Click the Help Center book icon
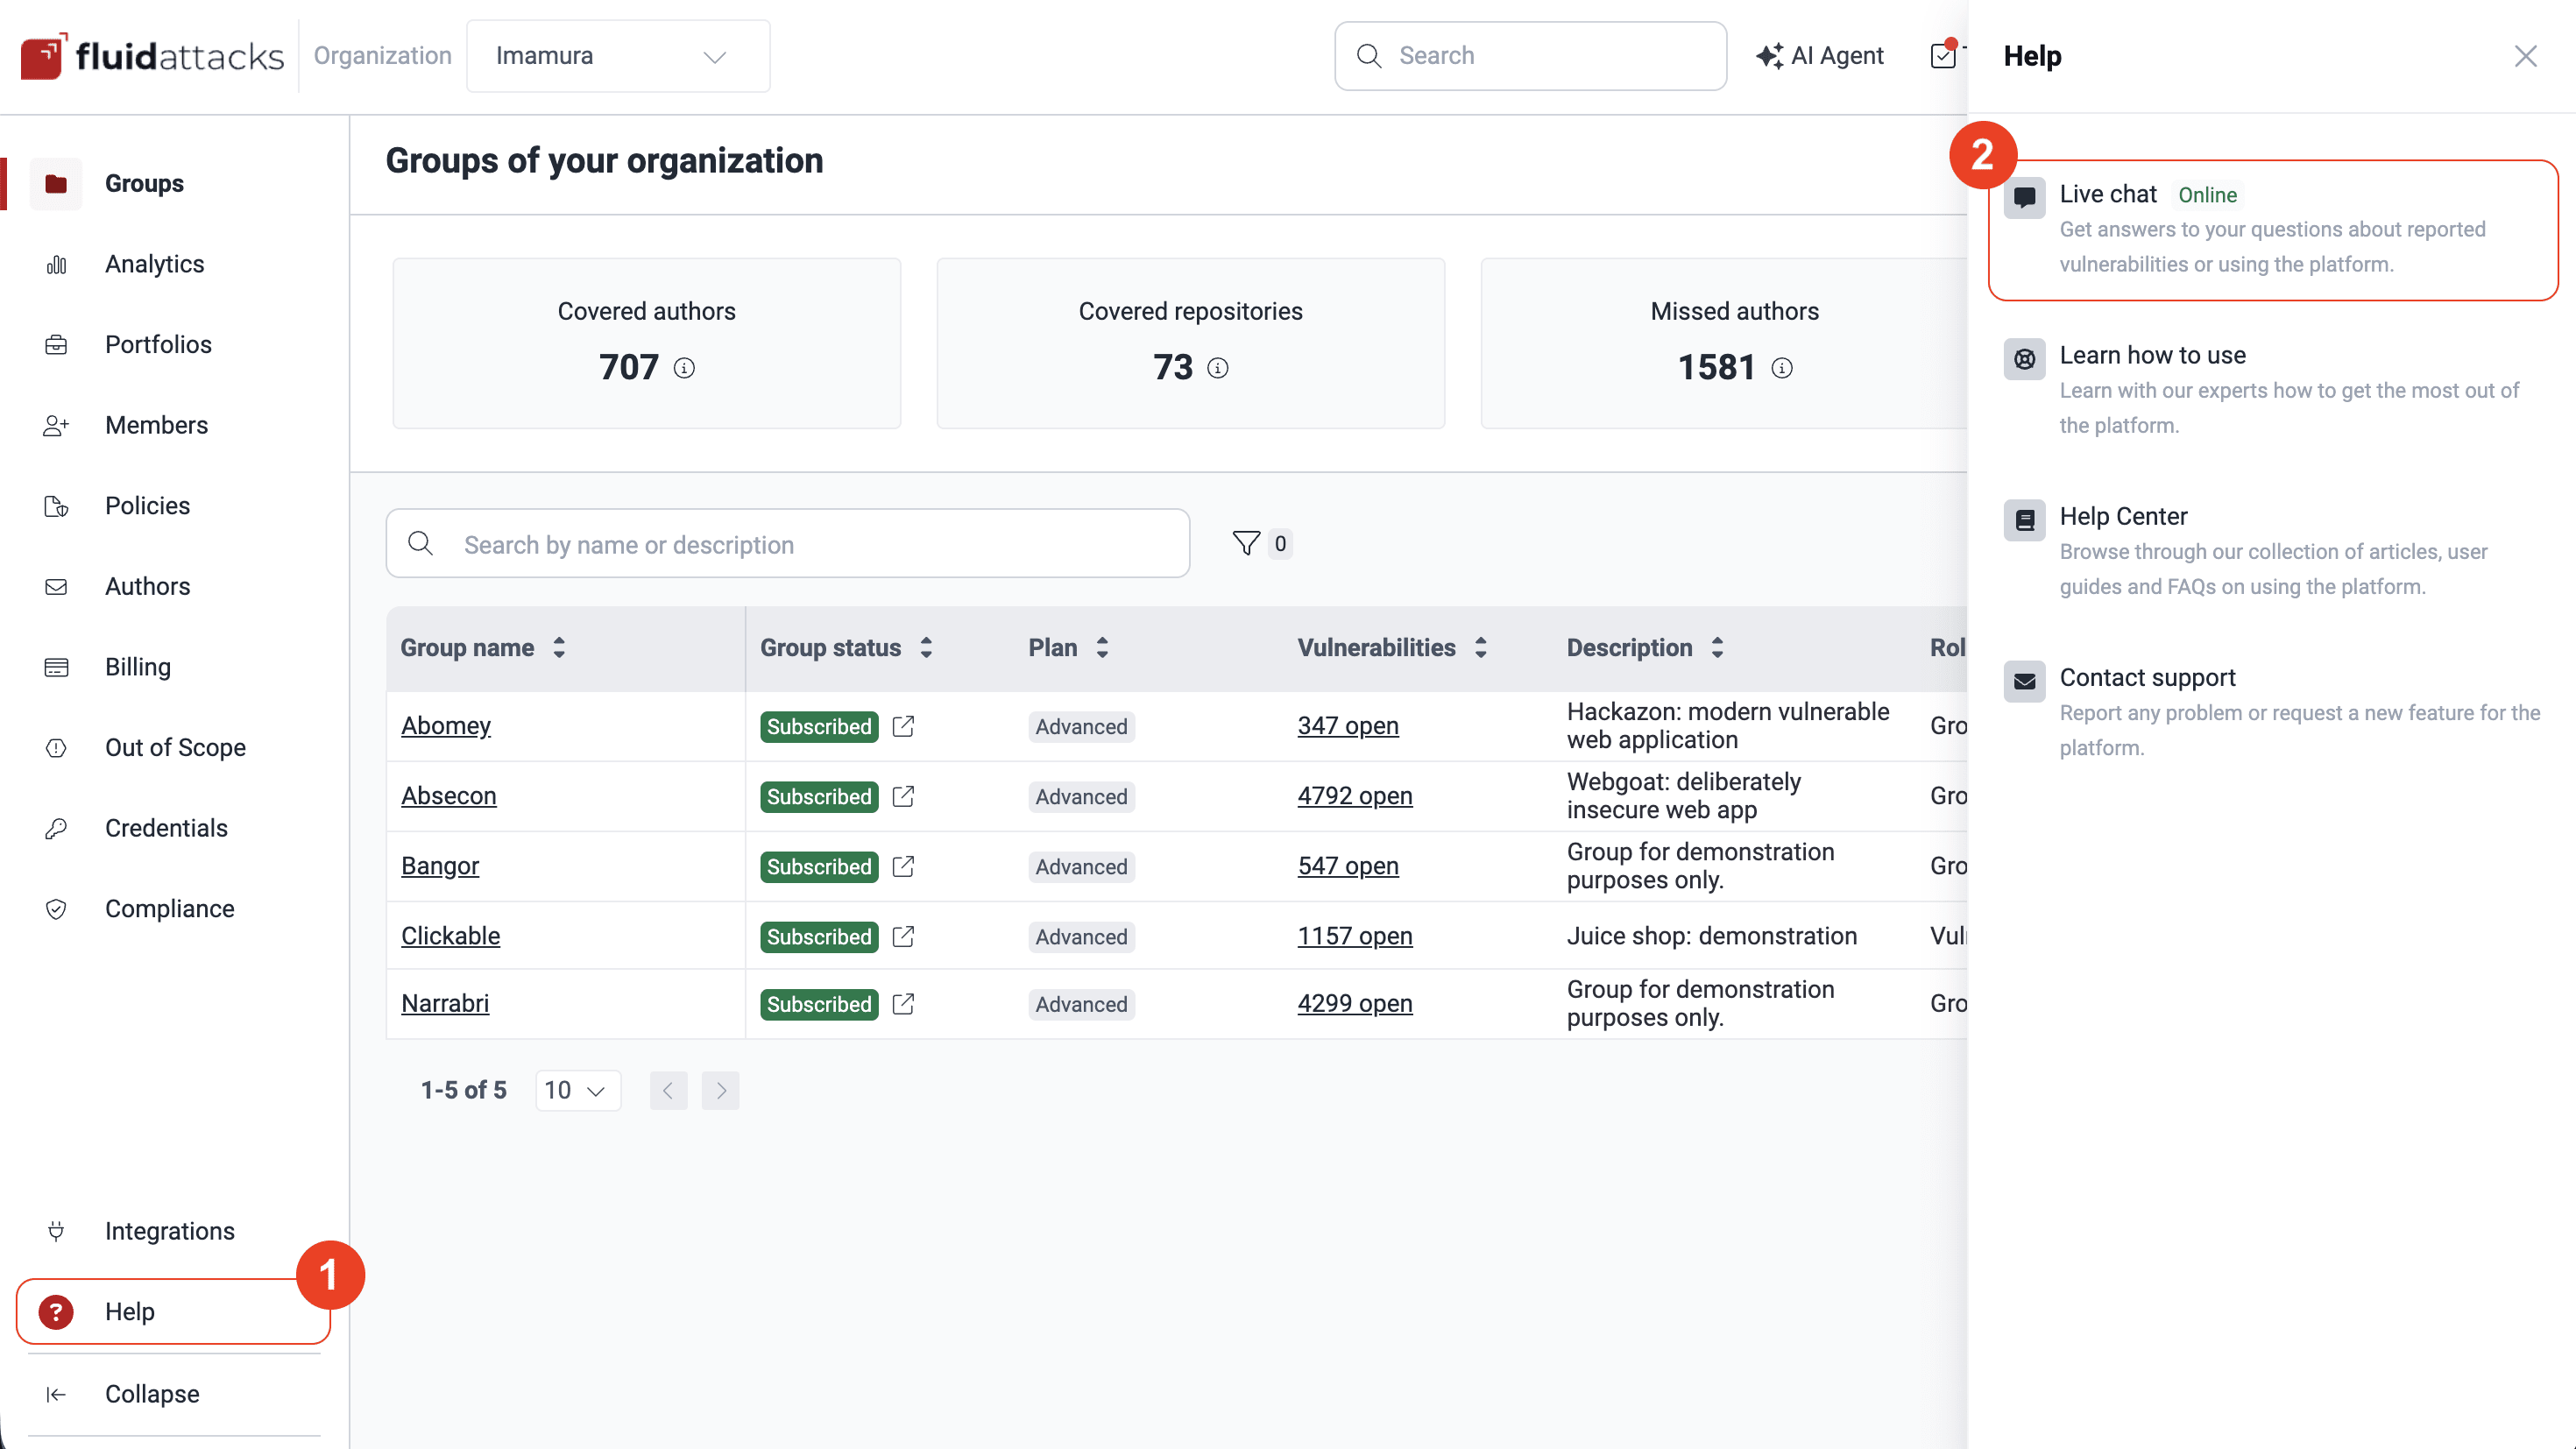 click(2025, 519)
